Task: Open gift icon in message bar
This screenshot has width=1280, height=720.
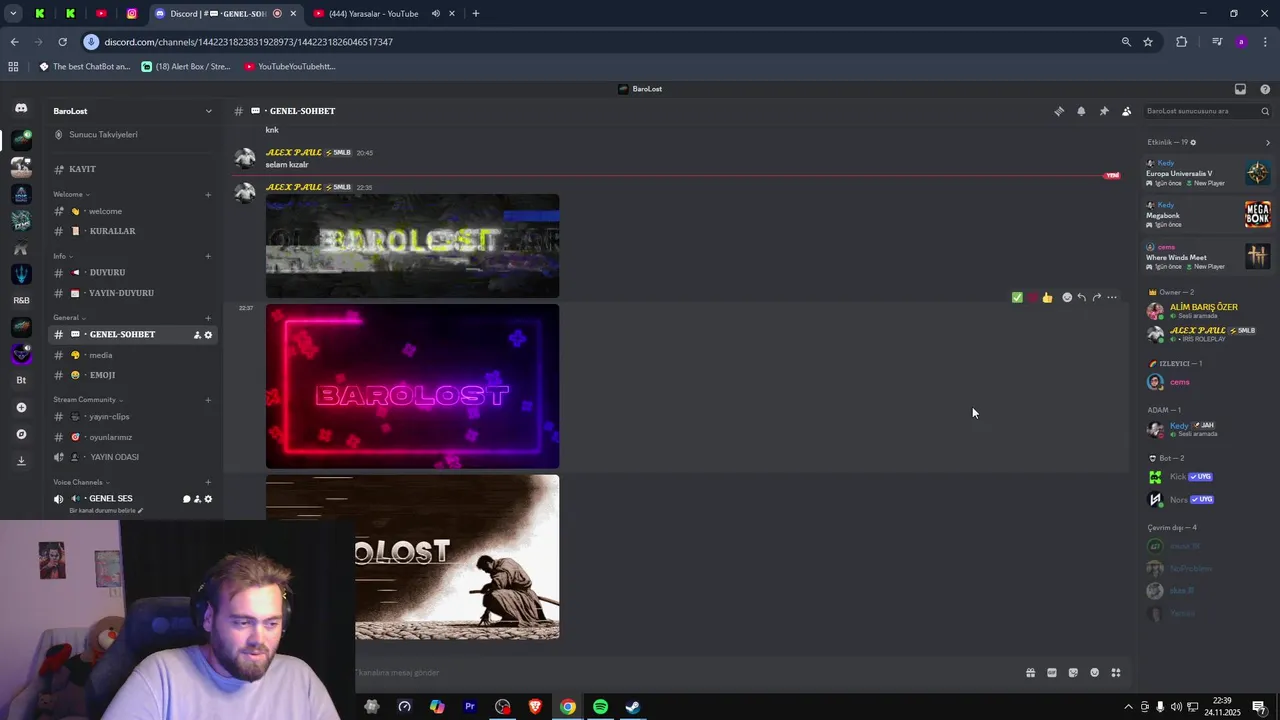Action: (1030, 673)
